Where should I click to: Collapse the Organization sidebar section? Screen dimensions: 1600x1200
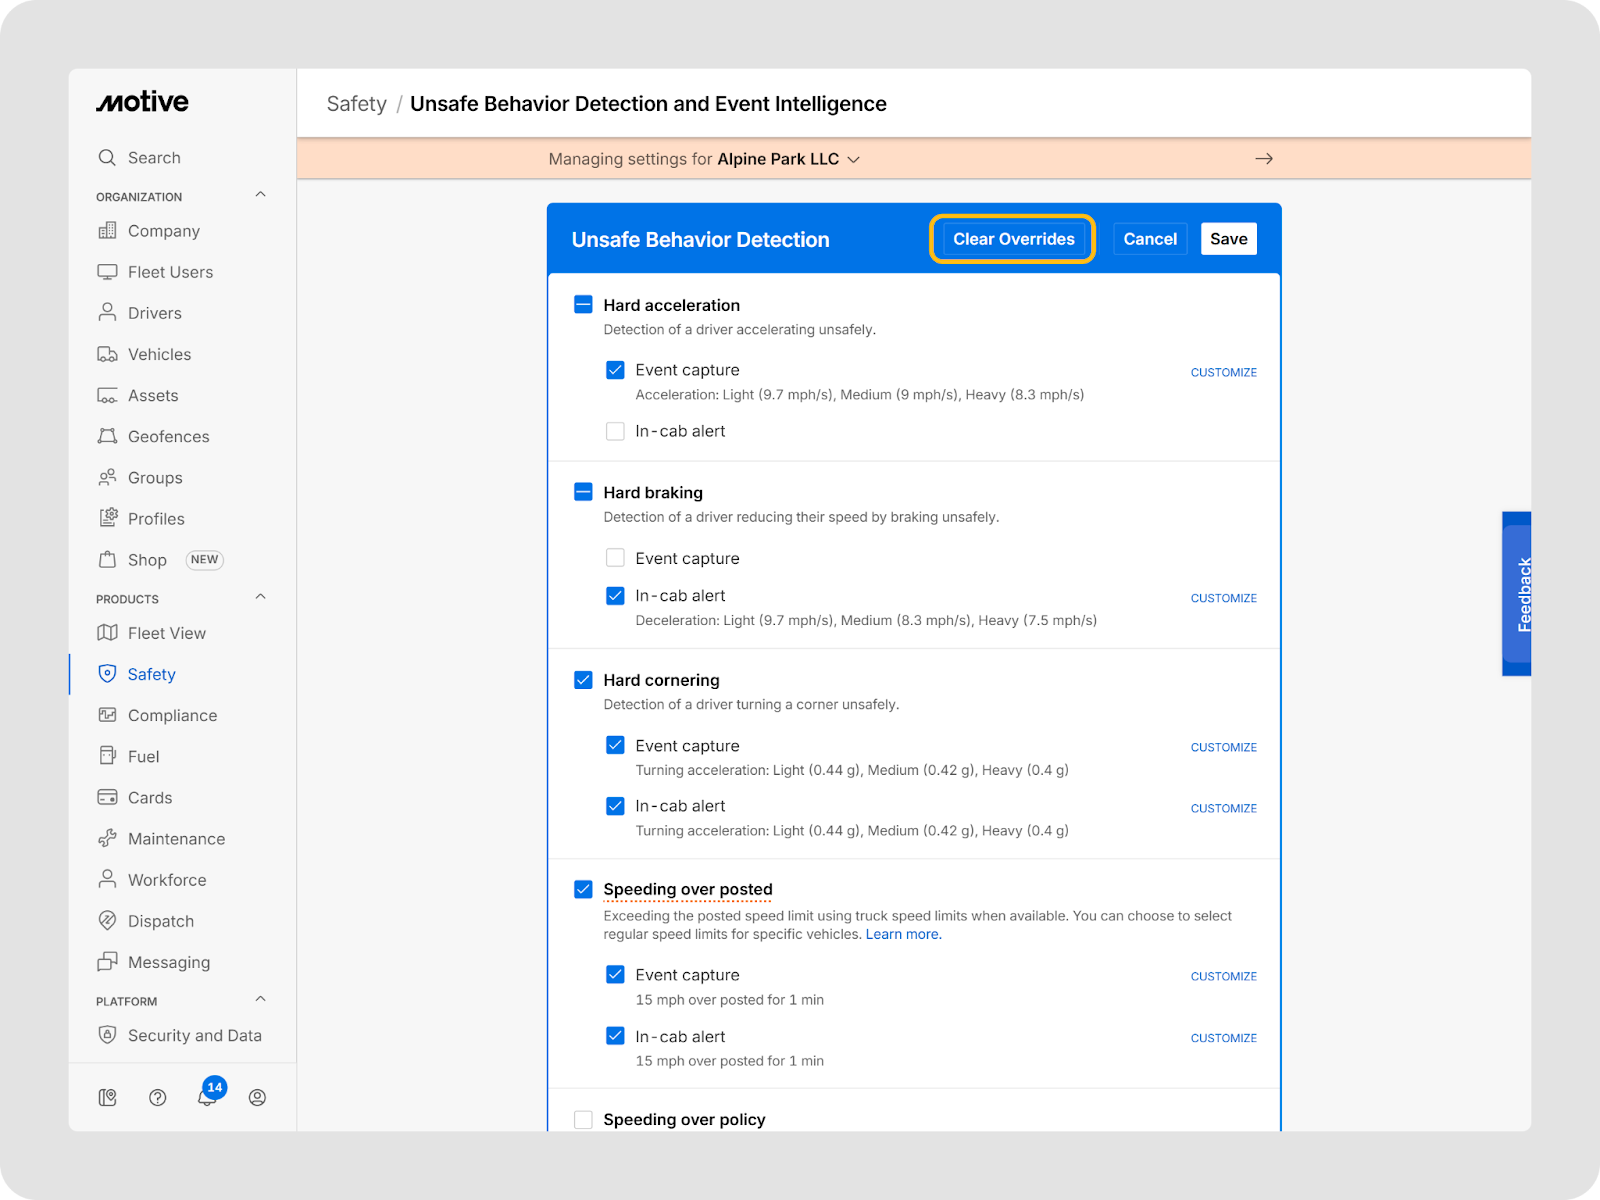[260, 195]
